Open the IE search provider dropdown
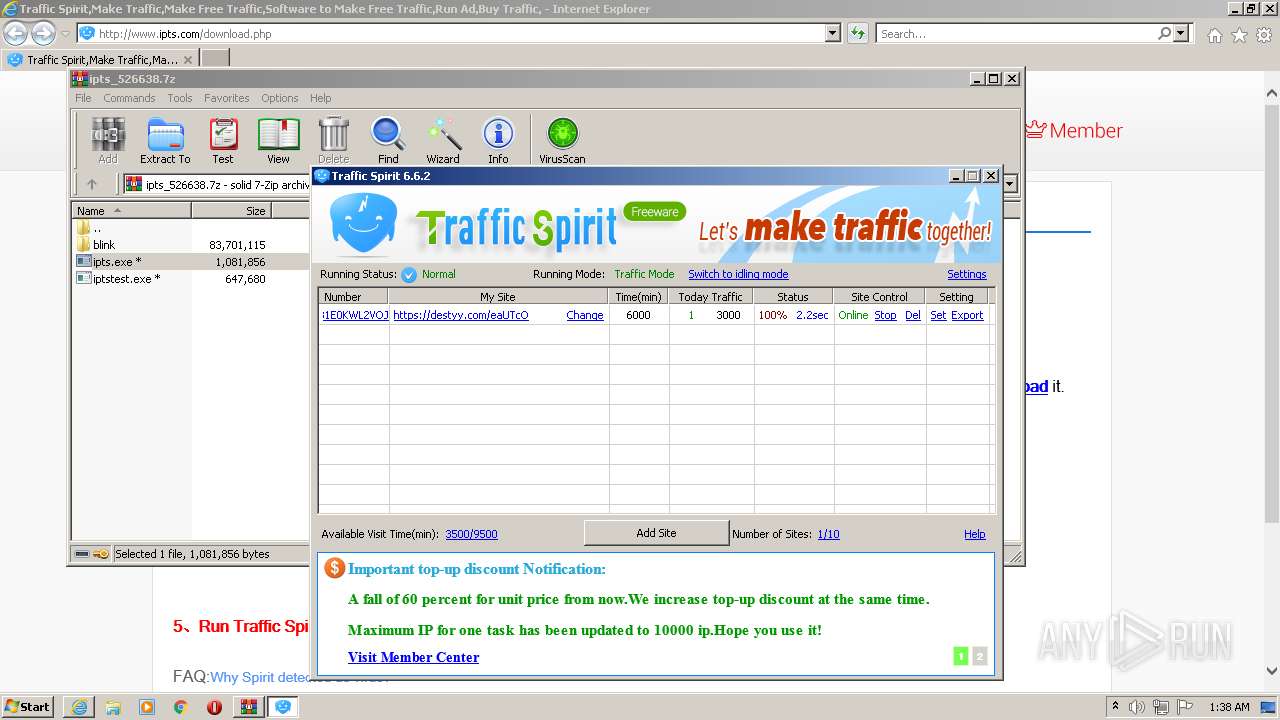The image size is (1280, 720). [x=1181, y=33]
